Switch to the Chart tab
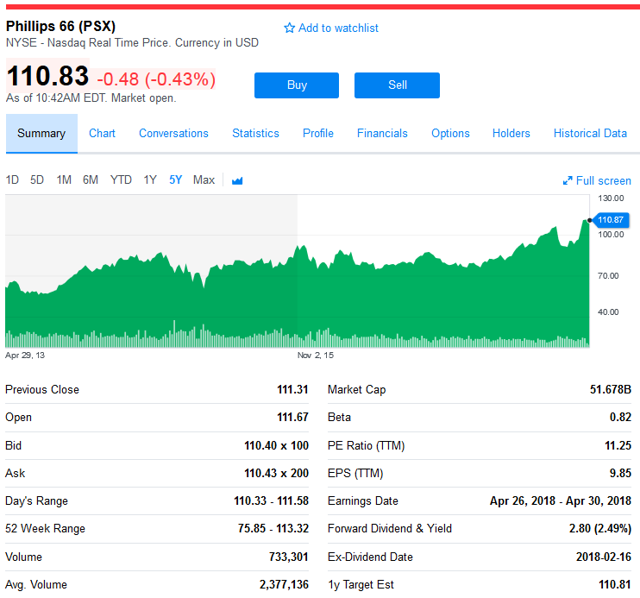 coord(102,133)
